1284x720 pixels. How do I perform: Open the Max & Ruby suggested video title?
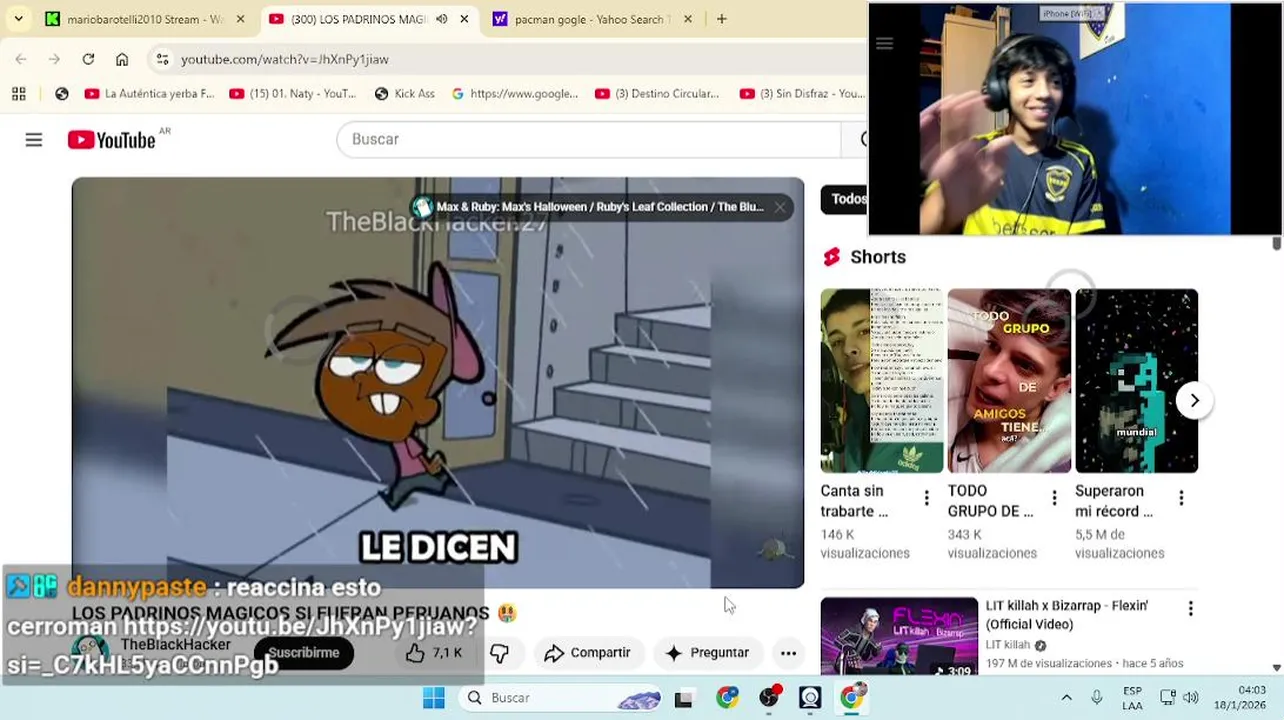pos(599,207)
